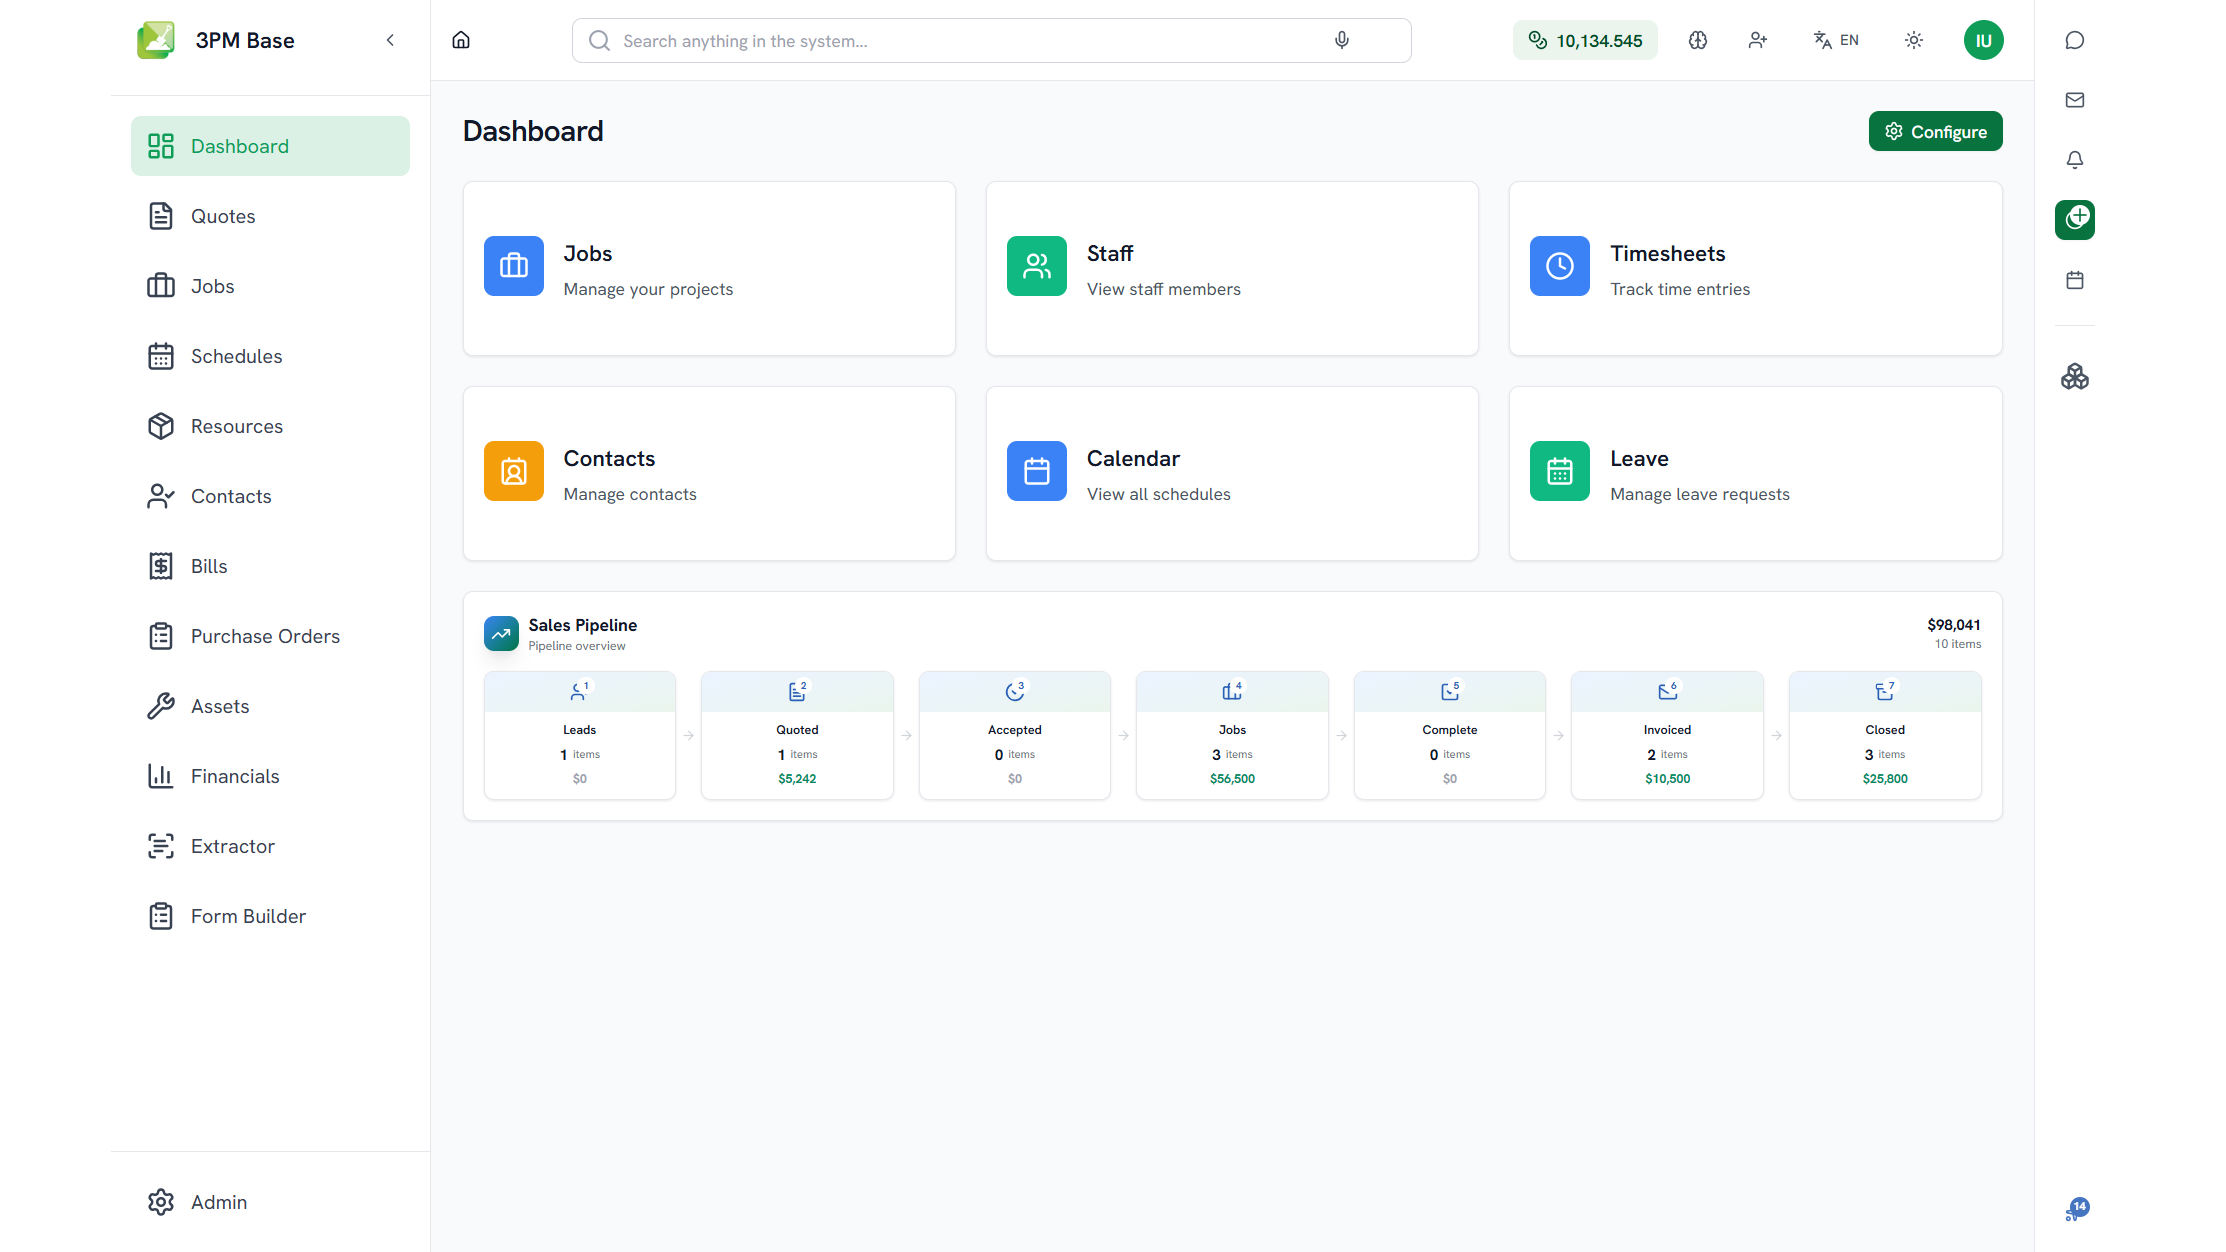Click 'Manage leave requests' card text
2226x1252 pixels.
tap(1700, 494)
